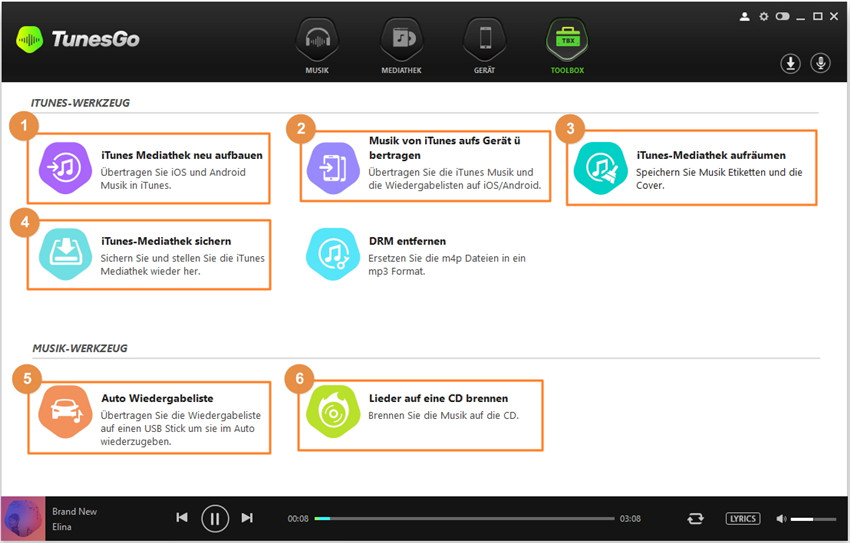Open 'Auto Wiedergabeliste' title
The image size is (850, 543).
pyautogui.click(x=157, y=398)
